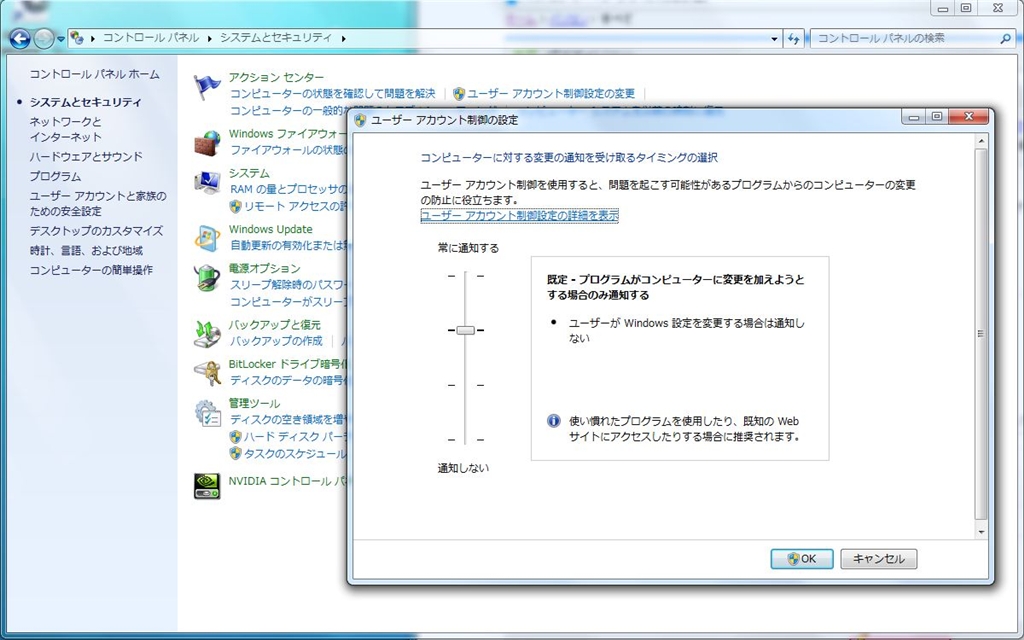Click the Control Panel icon in address bar
Viewport: 1024px width, 640px height.
point(77,38)
